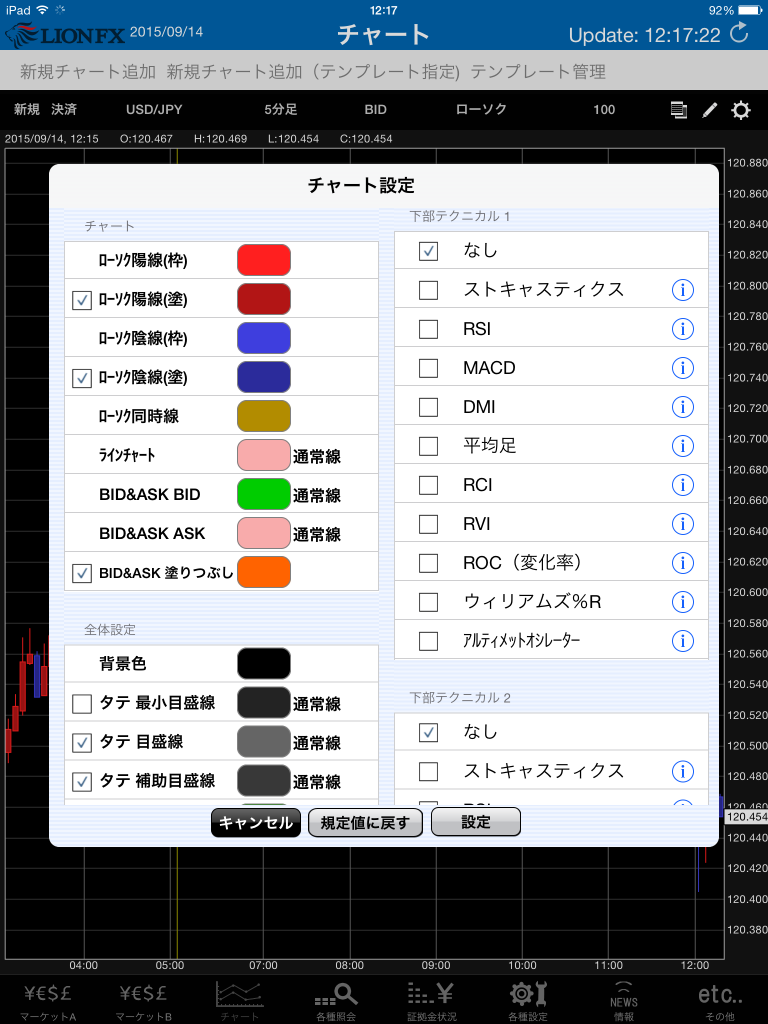
Task: Open マーケットB tab icon
Action: click(x=143, y=1001)
